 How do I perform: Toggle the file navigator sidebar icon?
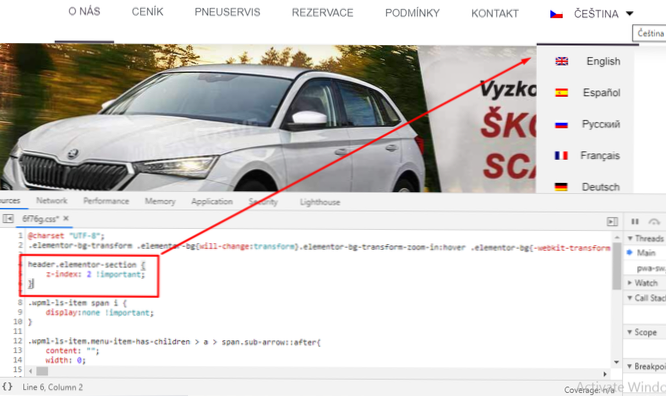8,218
